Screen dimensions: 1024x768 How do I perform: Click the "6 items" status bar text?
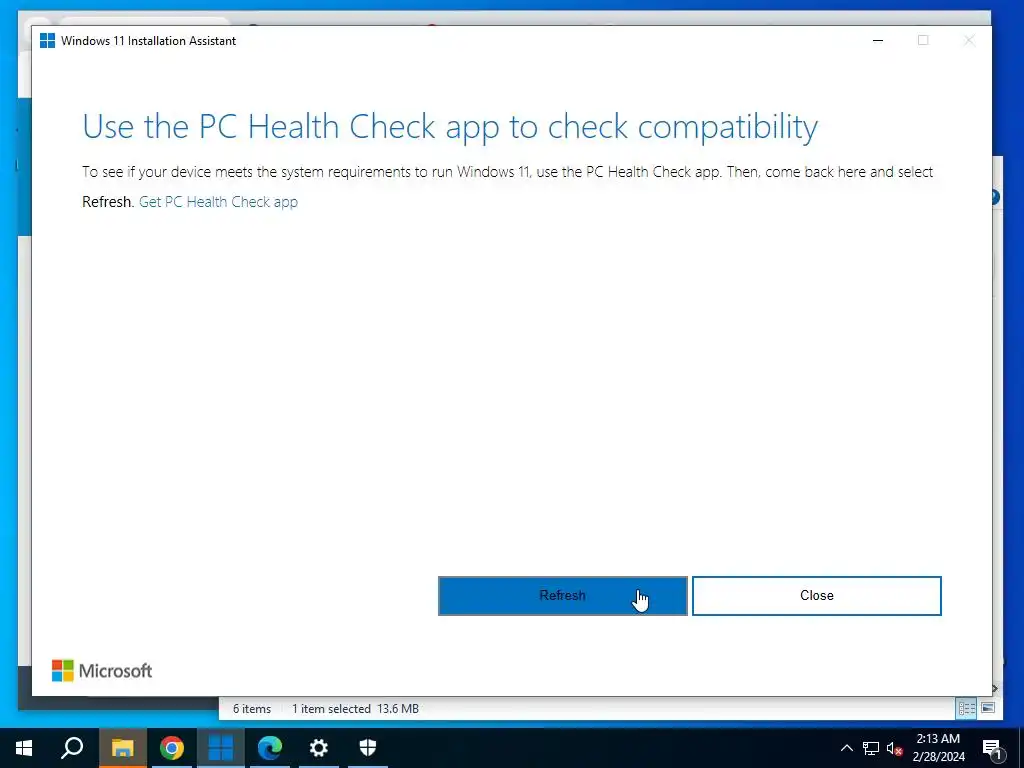click(252, 709)
